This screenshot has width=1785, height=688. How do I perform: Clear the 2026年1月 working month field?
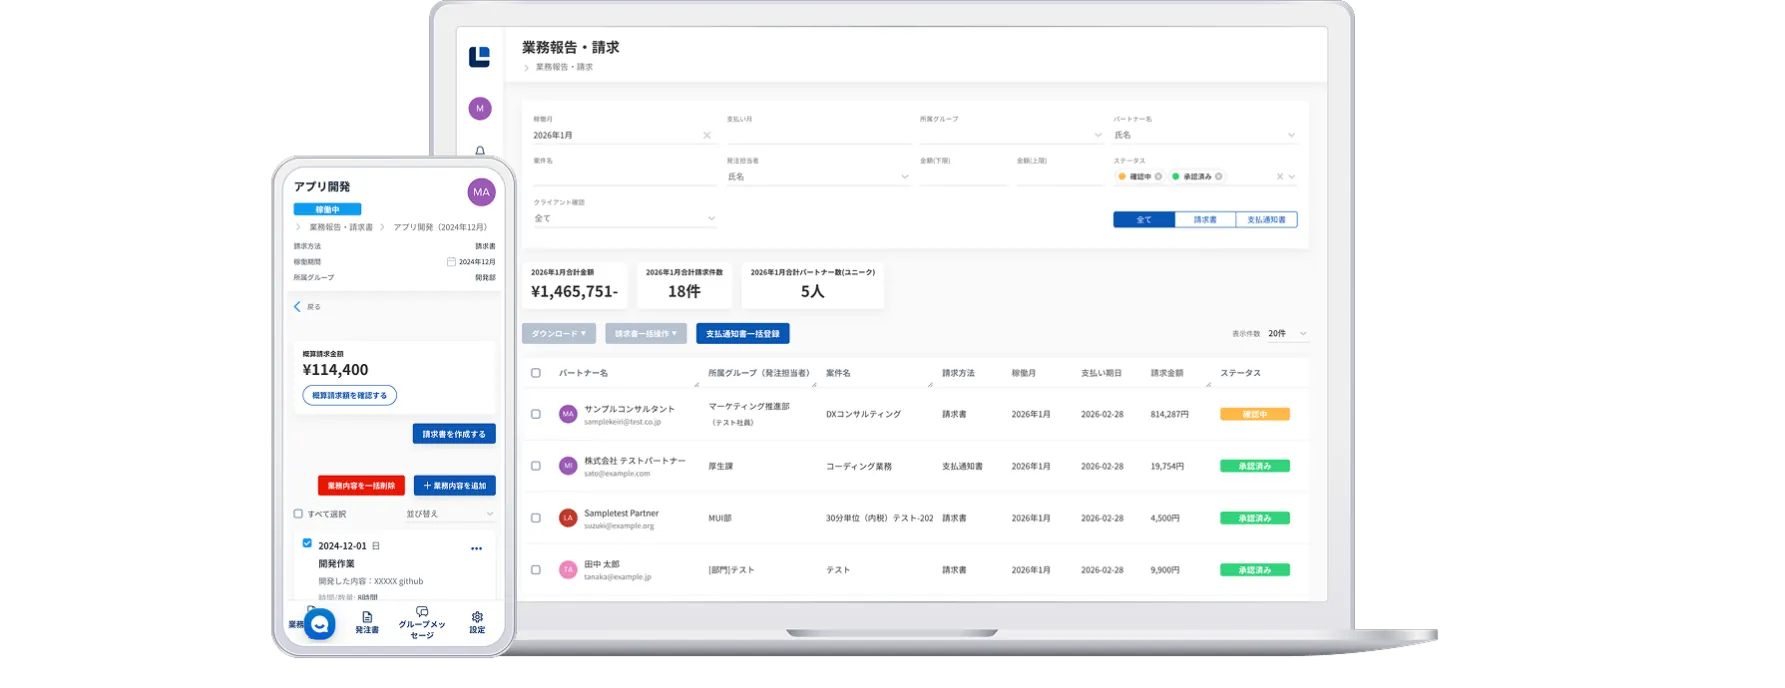(x=707, y=135)
